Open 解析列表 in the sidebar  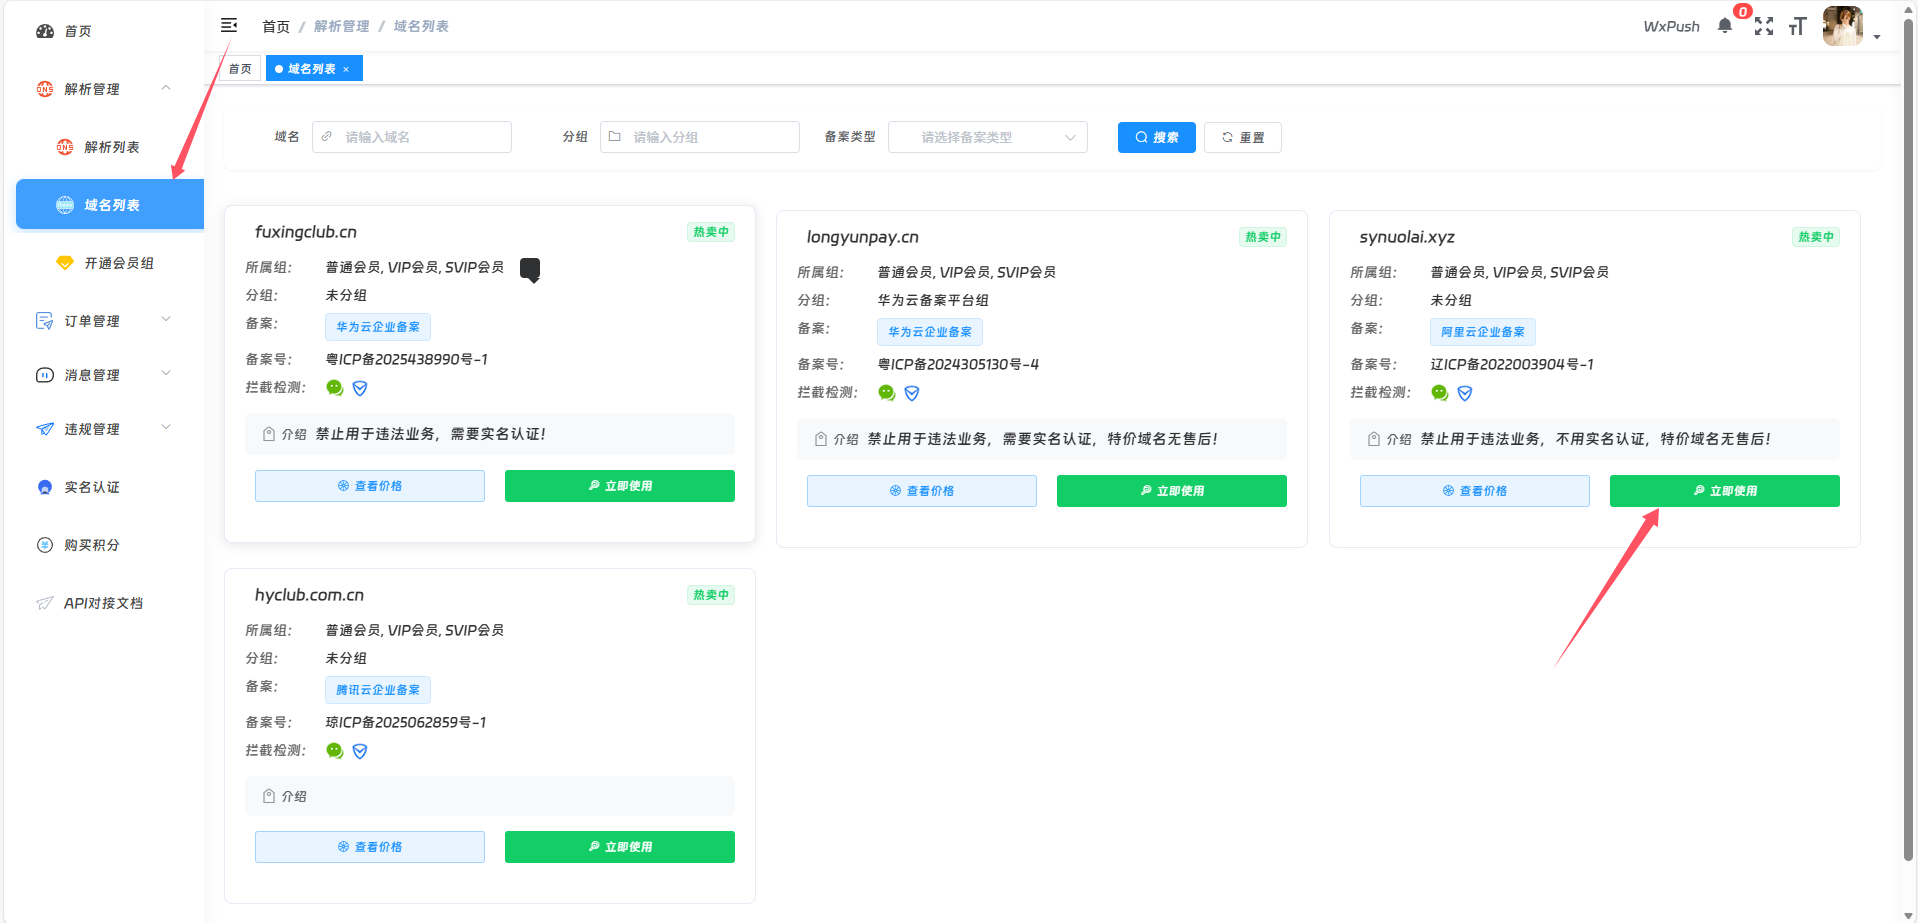[111, 147]
